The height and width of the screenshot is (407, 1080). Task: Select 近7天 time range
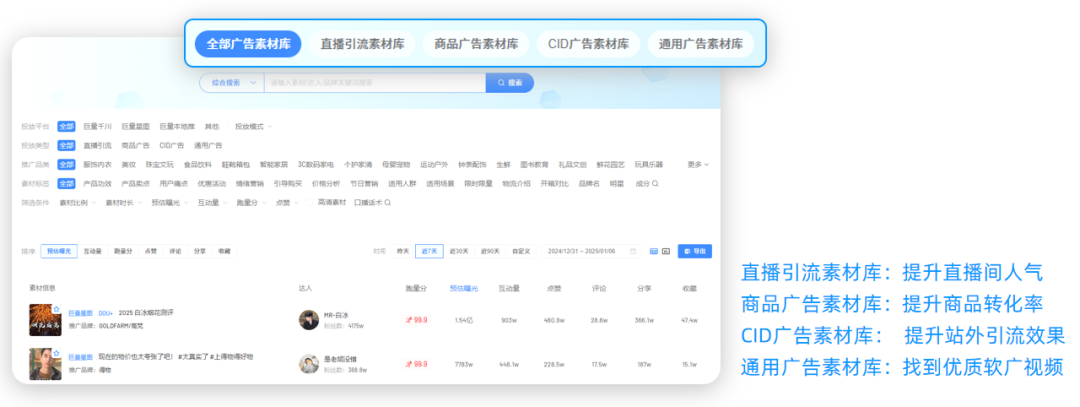429,251
